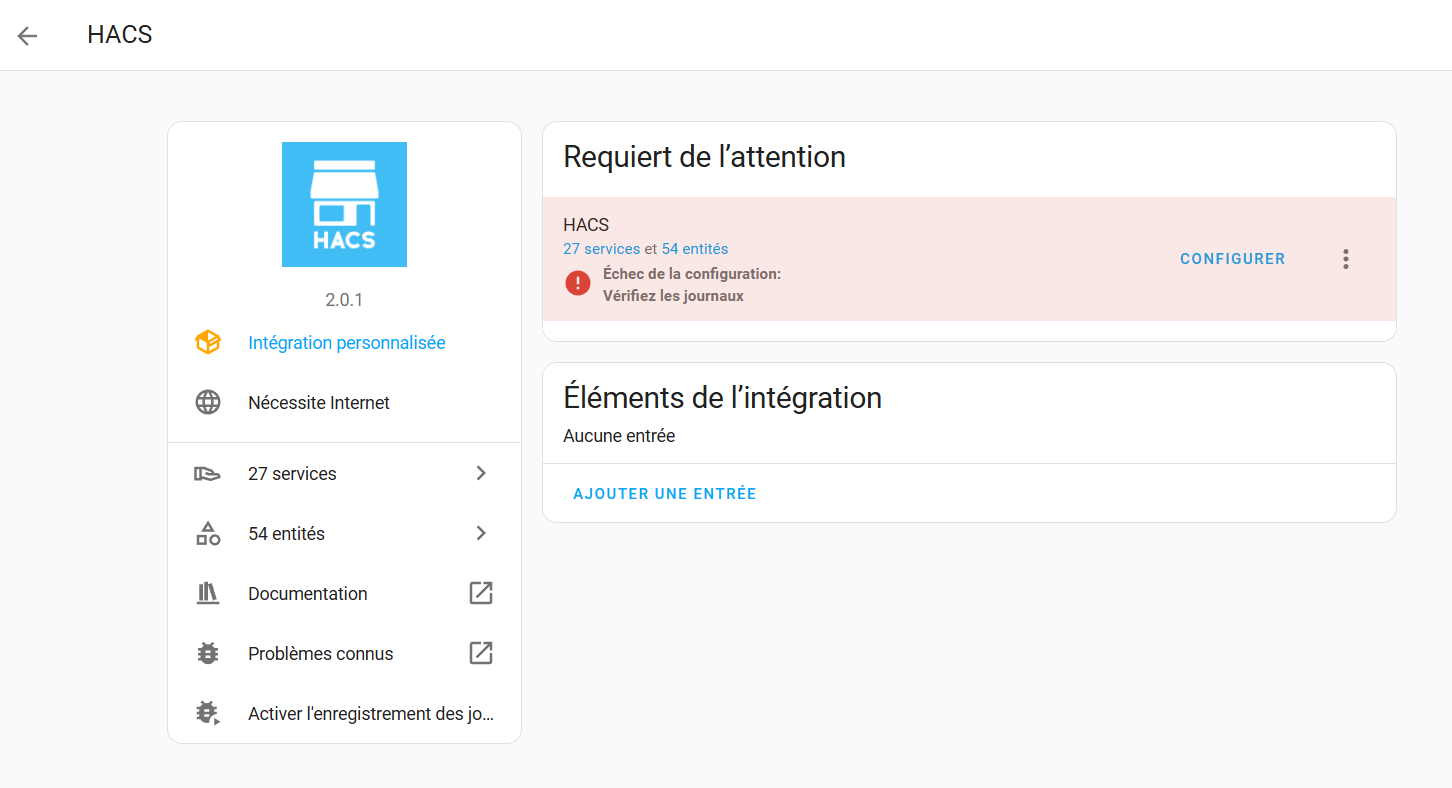
Task: Click the HACS entry name in attention card
Action: point(586,225)
